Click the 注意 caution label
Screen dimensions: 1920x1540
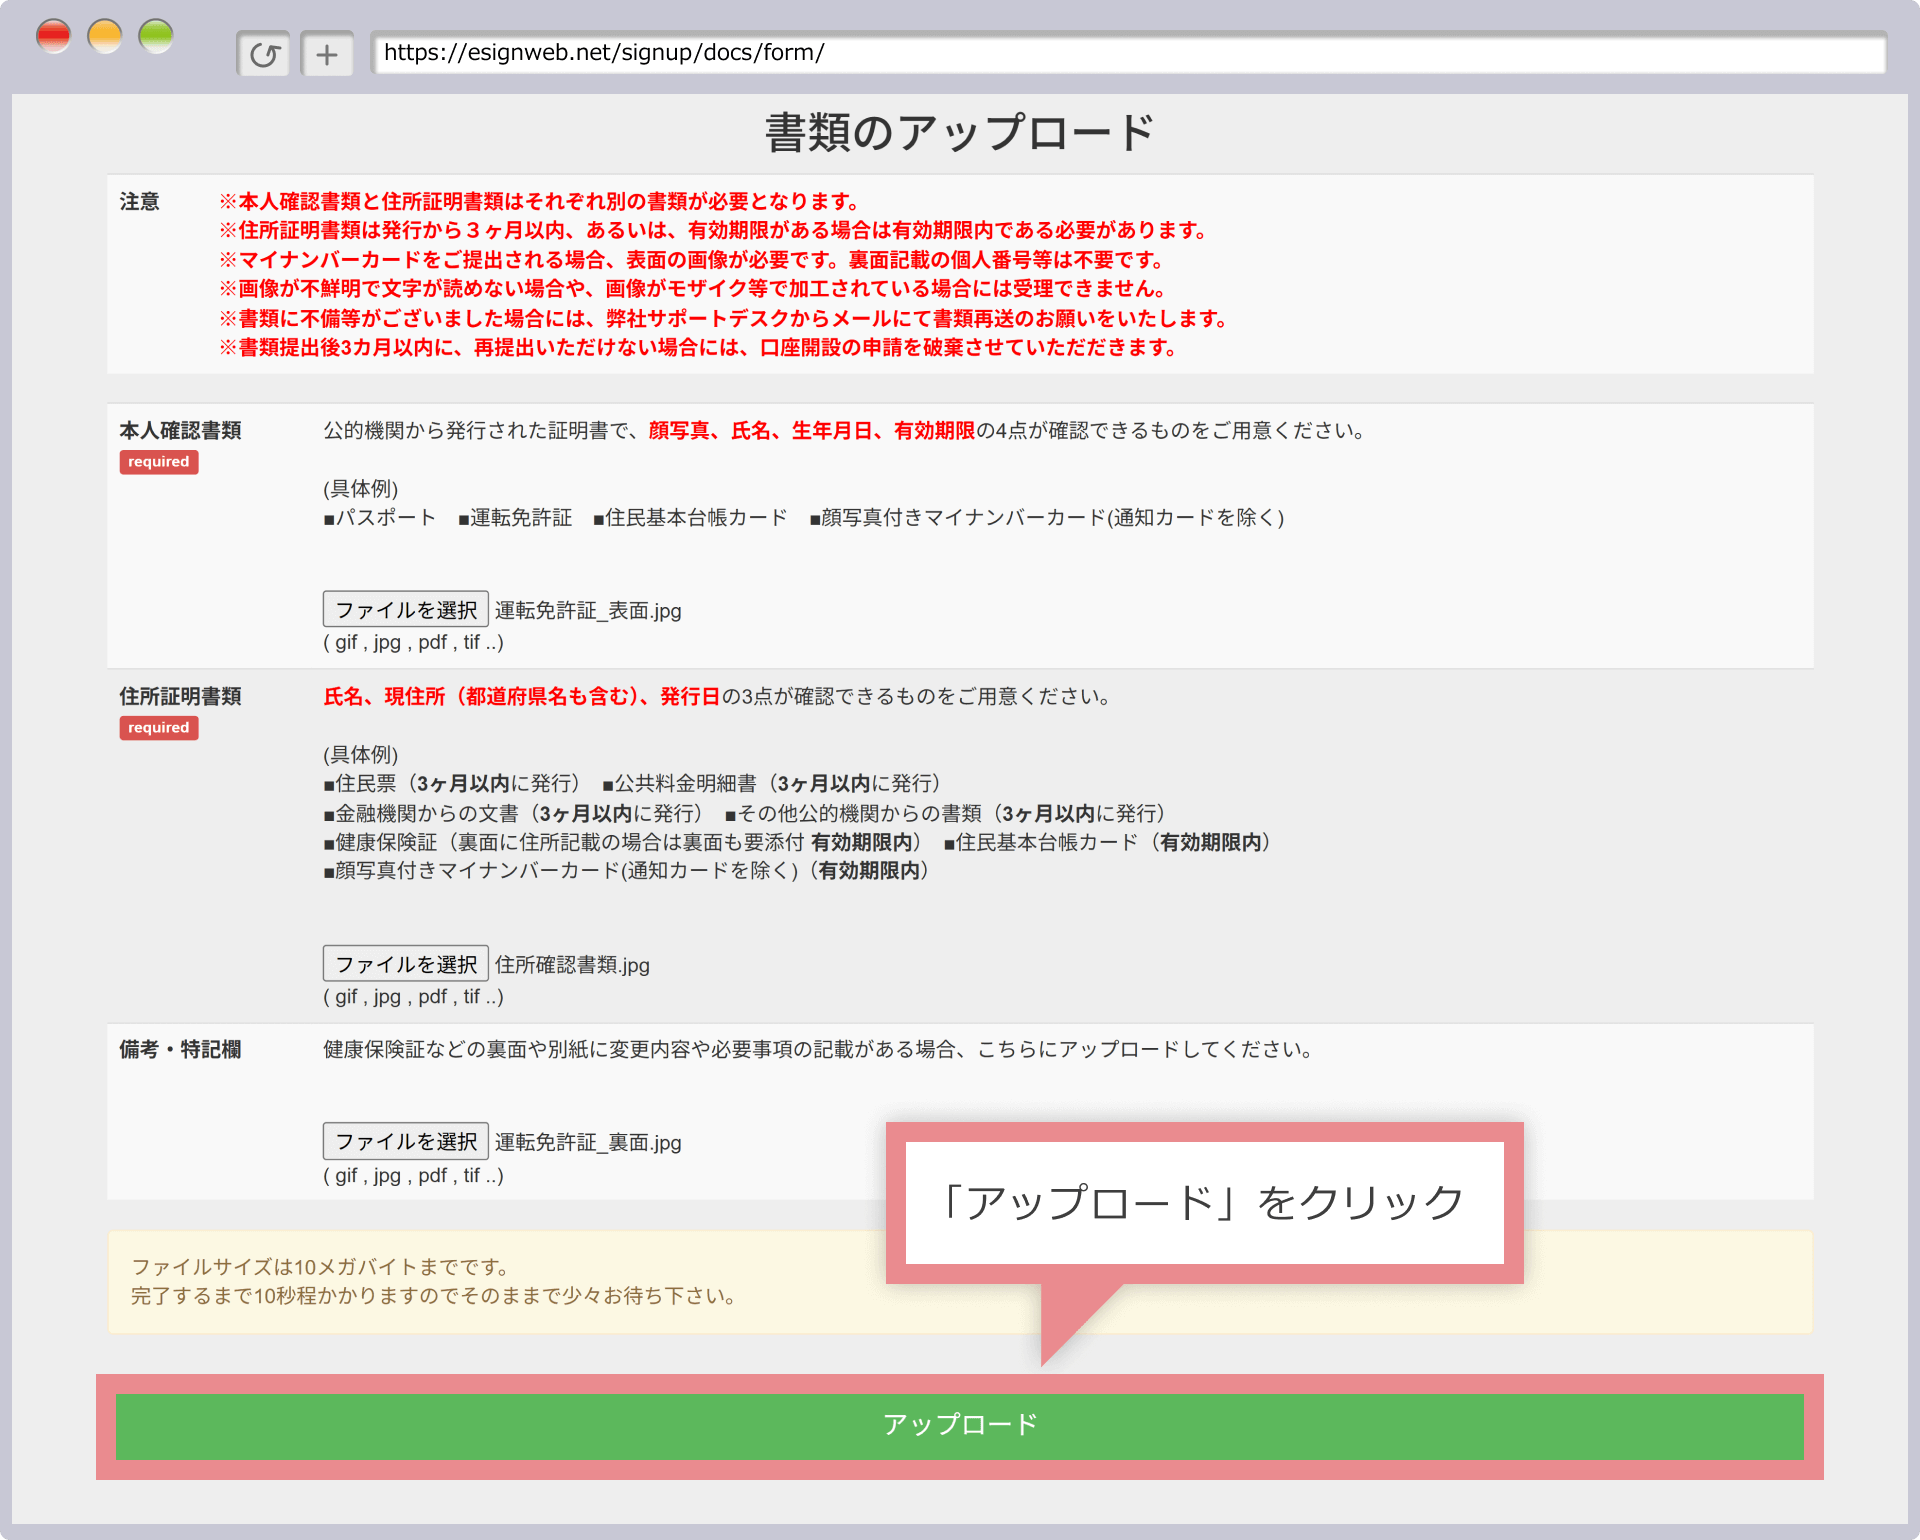pos(140,202)
